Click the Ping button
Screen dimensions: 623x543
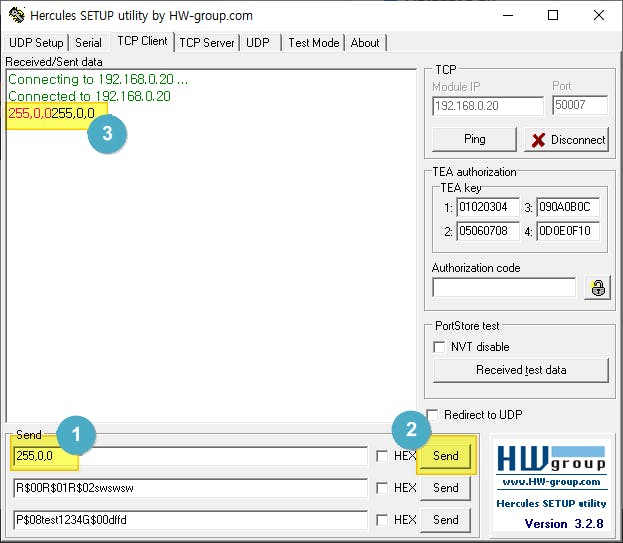click(474, 139)
